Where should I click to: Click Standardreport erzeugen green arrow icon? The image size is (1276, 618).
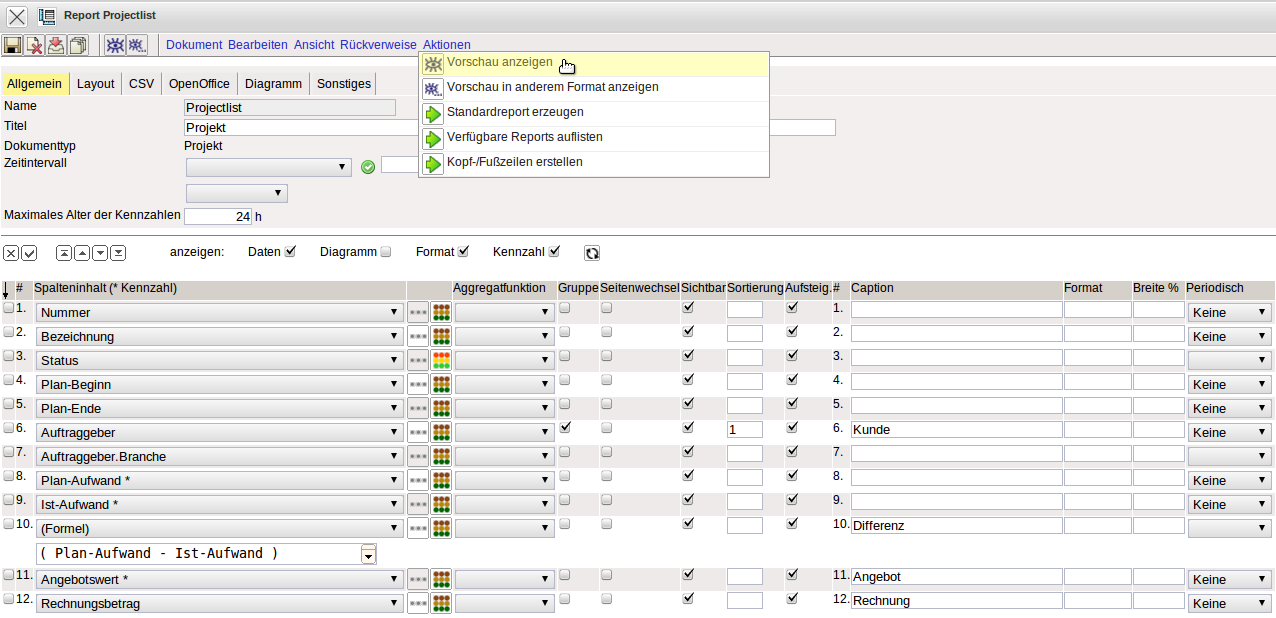click(x=433, y=113)
